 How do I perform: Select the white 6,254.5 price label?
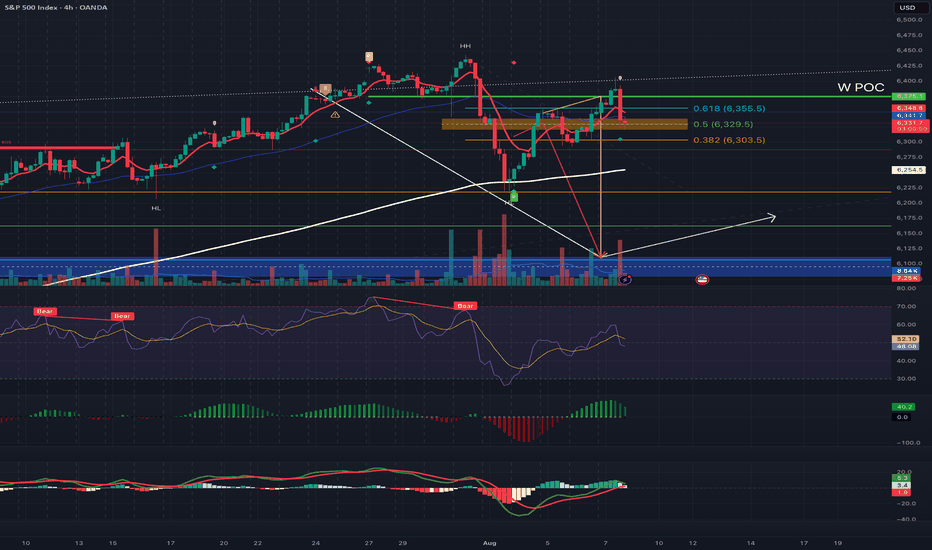909,170
